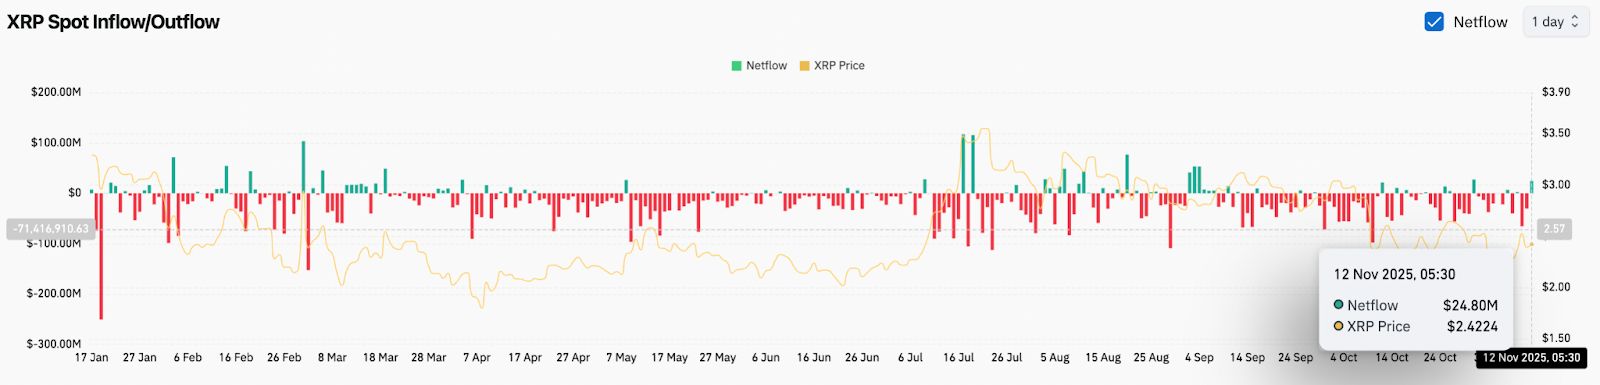Toggle XRP Price series in legend
This screenshot has width=1600, height=385.
(832, 65)
